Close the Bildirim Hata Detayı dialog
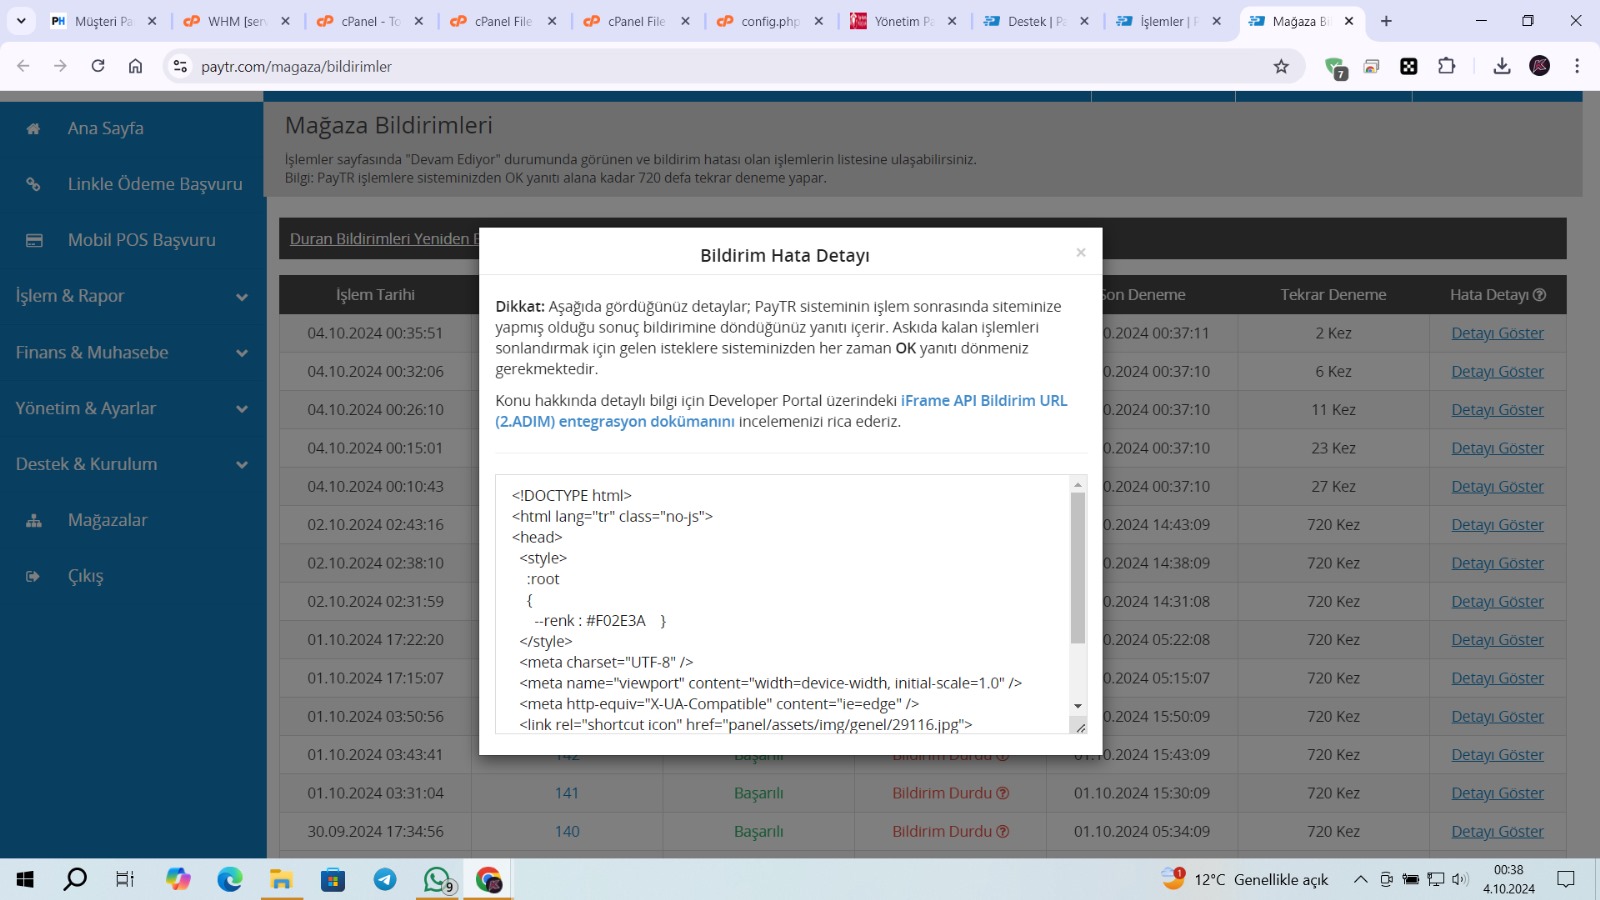Screen dimensions: 1600x900 [1080, 253]
